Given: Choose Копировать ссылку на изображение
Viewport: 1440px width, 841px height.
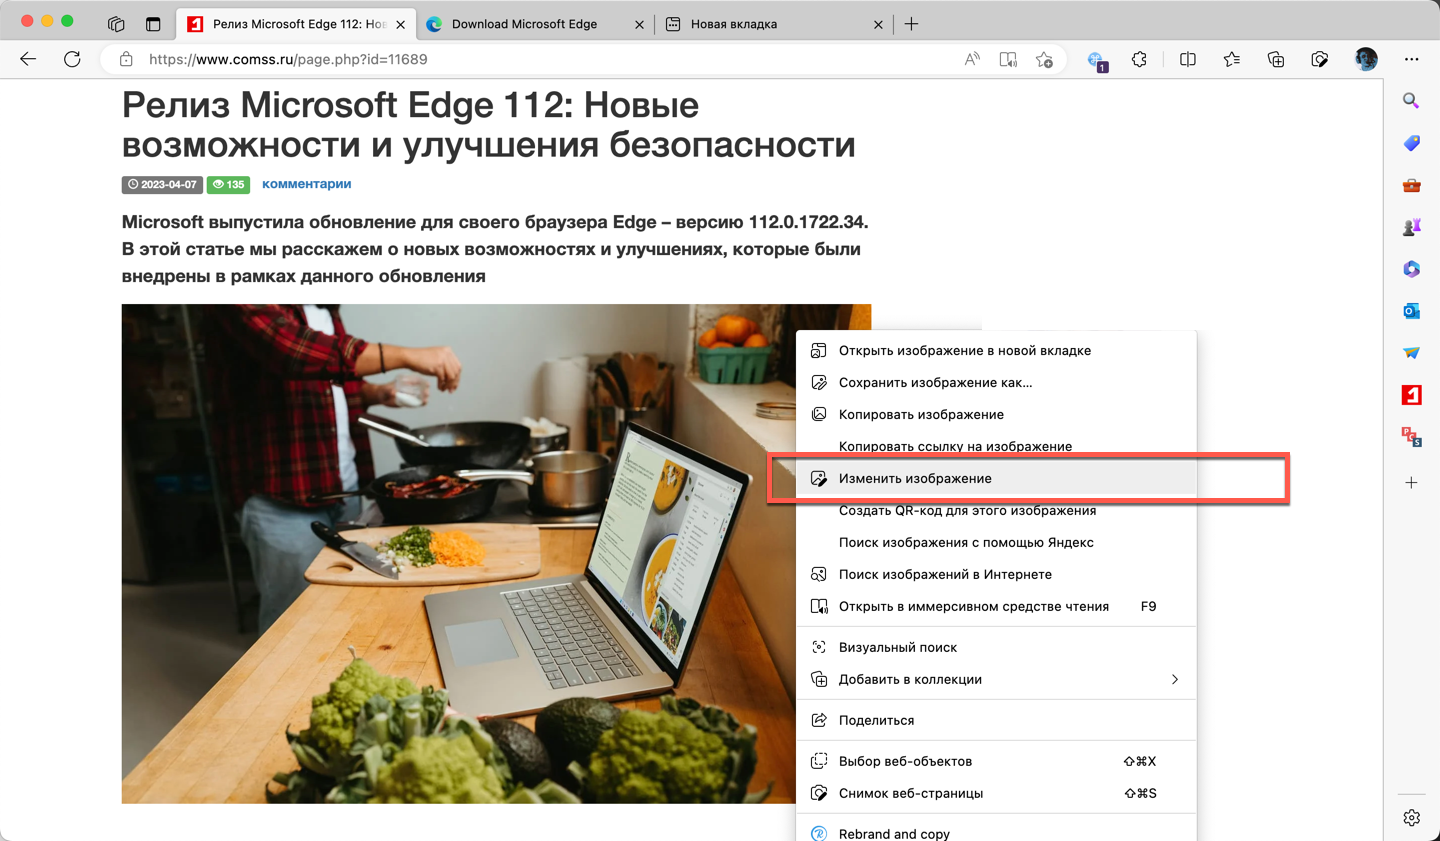Looking at the screenshot, I should pyautogui.click(x=996, y=446).
